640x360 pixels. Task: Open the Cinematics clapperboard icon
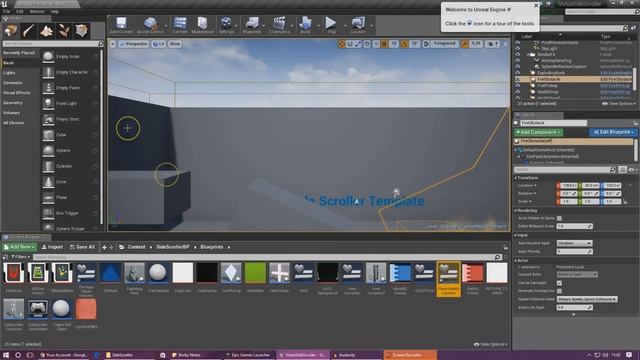[280, 23]
